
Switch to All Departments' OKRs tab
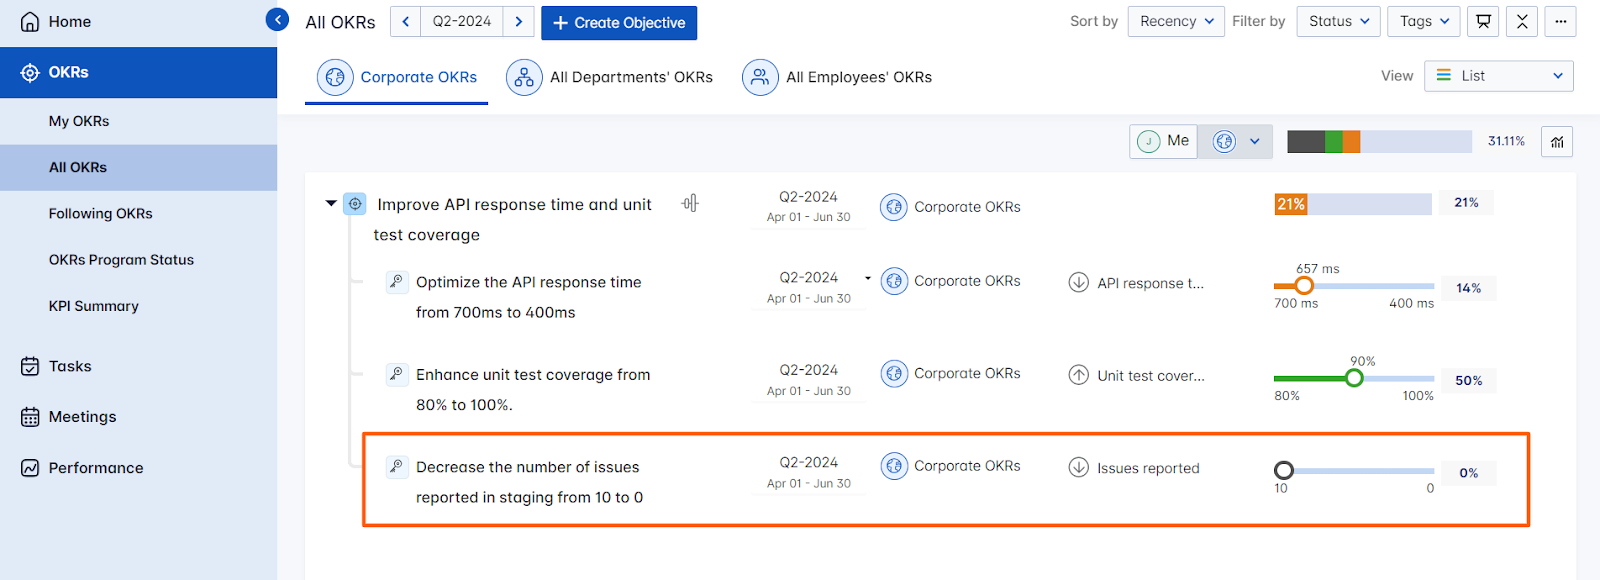point(610,77)
